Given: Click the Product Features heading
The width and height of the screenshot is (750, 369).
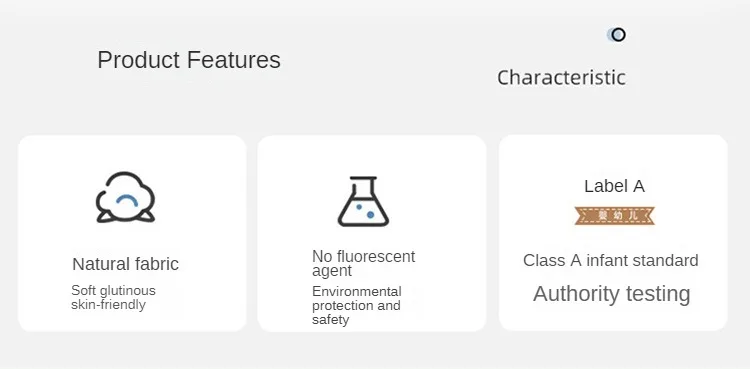Looking at the screenshot, I should tap(189, 60).
